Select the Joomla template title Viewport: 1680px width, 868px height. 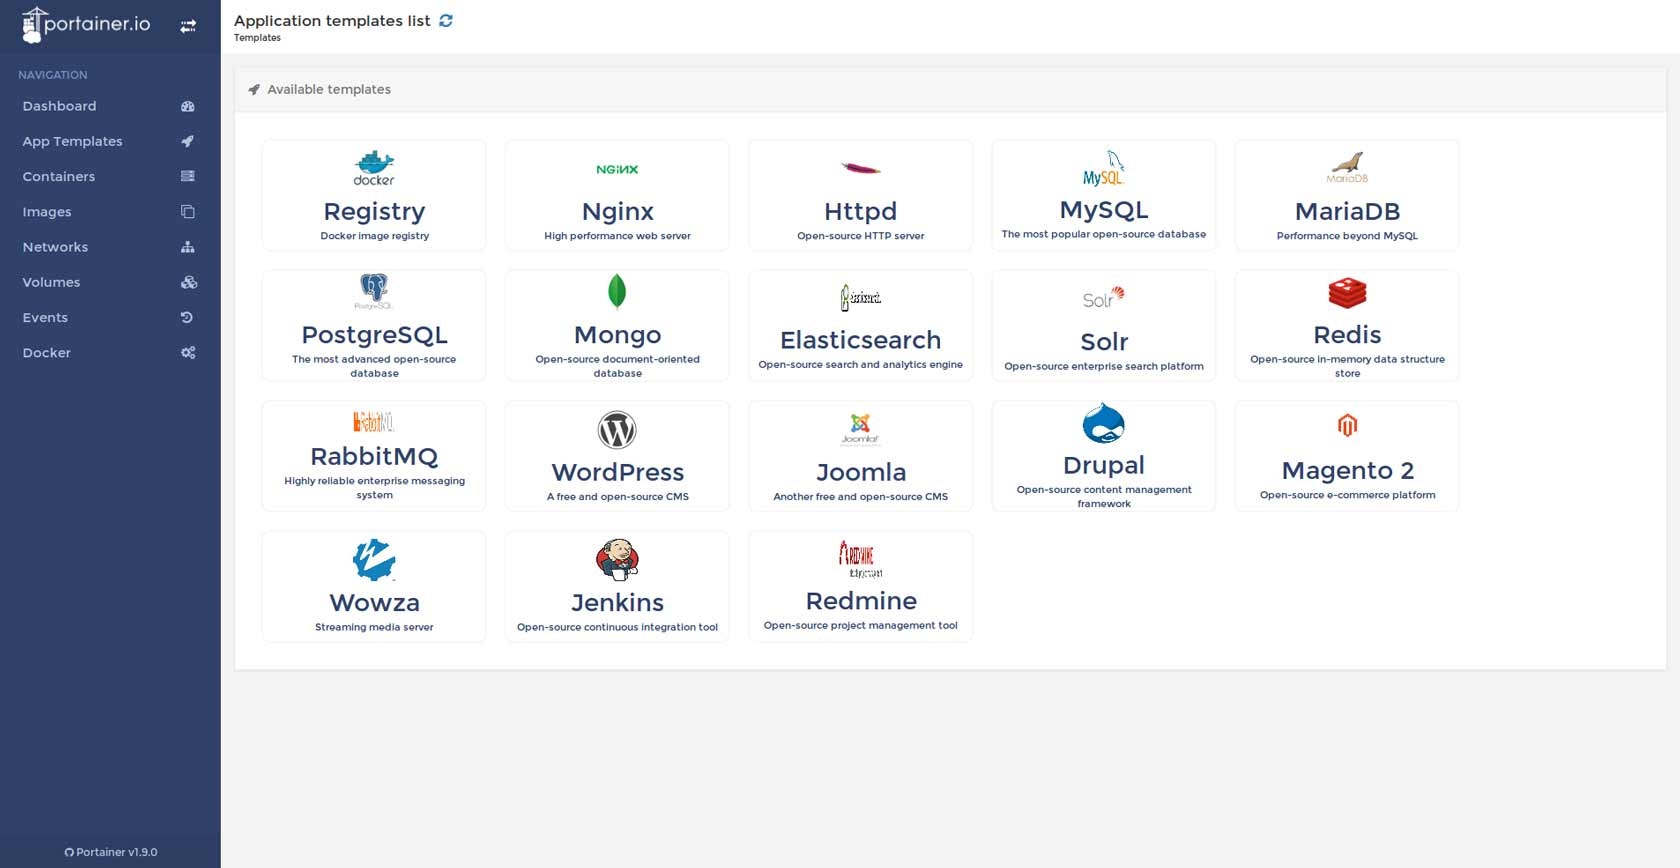pyautogui.click(x=860, y=472)
